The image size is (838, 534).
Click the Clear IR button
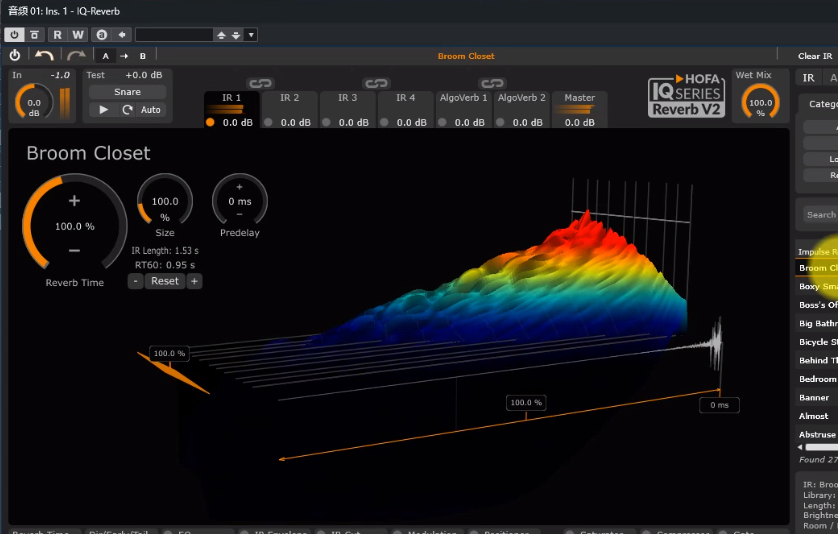pos(814,56)
